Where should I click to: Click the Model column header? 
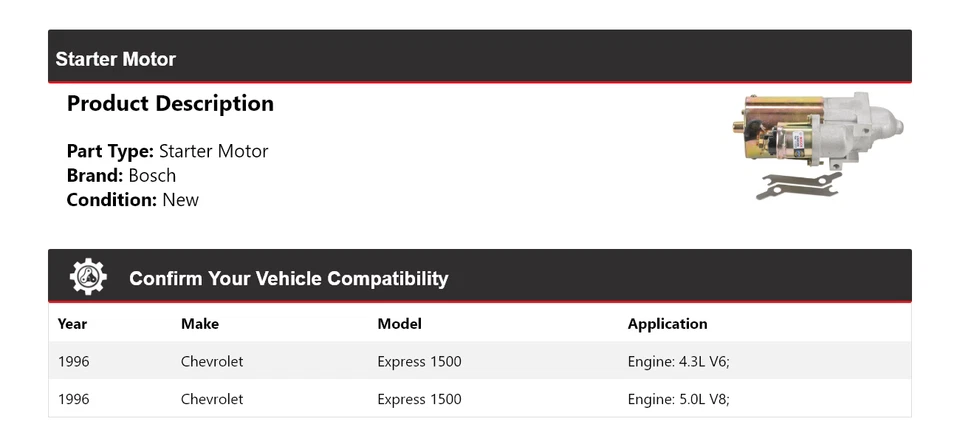(399, 324)
